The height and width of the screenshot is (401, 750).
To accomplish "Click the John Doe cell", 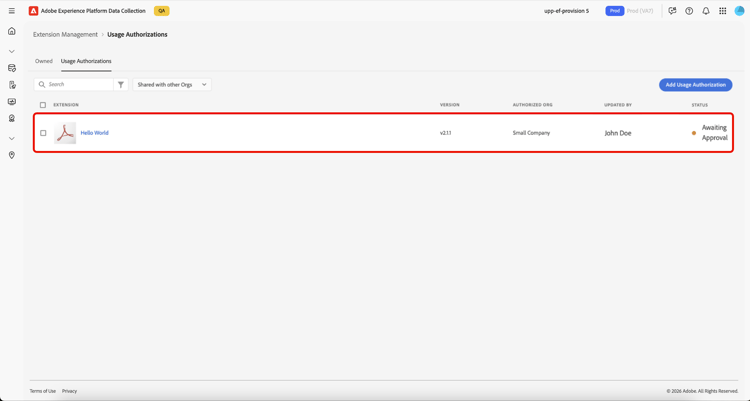I will point(618,133).
